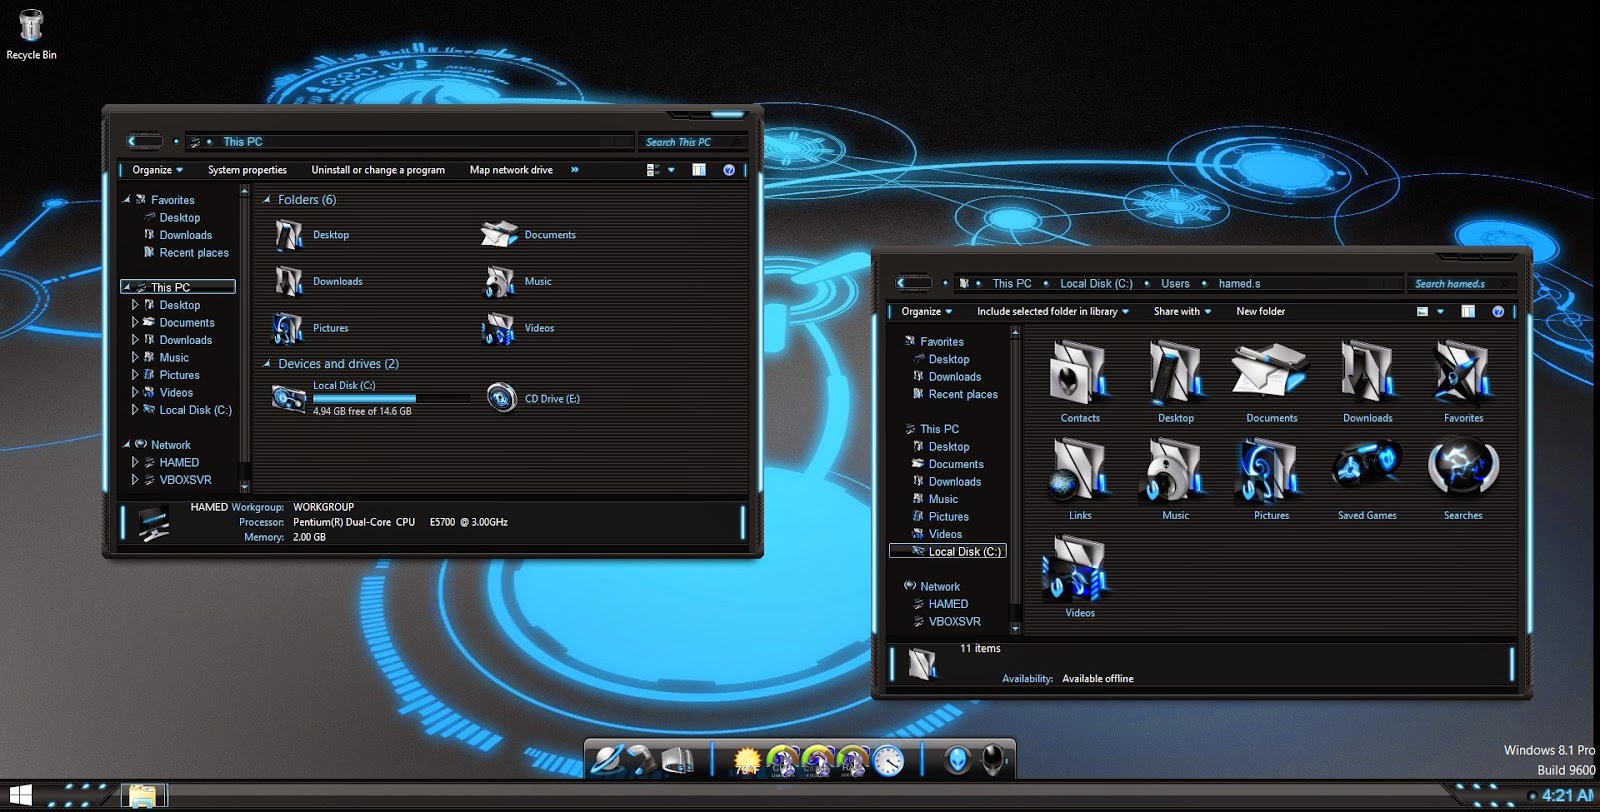This screenshot has height=812, width=1600.
Task: Open Videos folder icon in This PC window
Action: point(499,328)
